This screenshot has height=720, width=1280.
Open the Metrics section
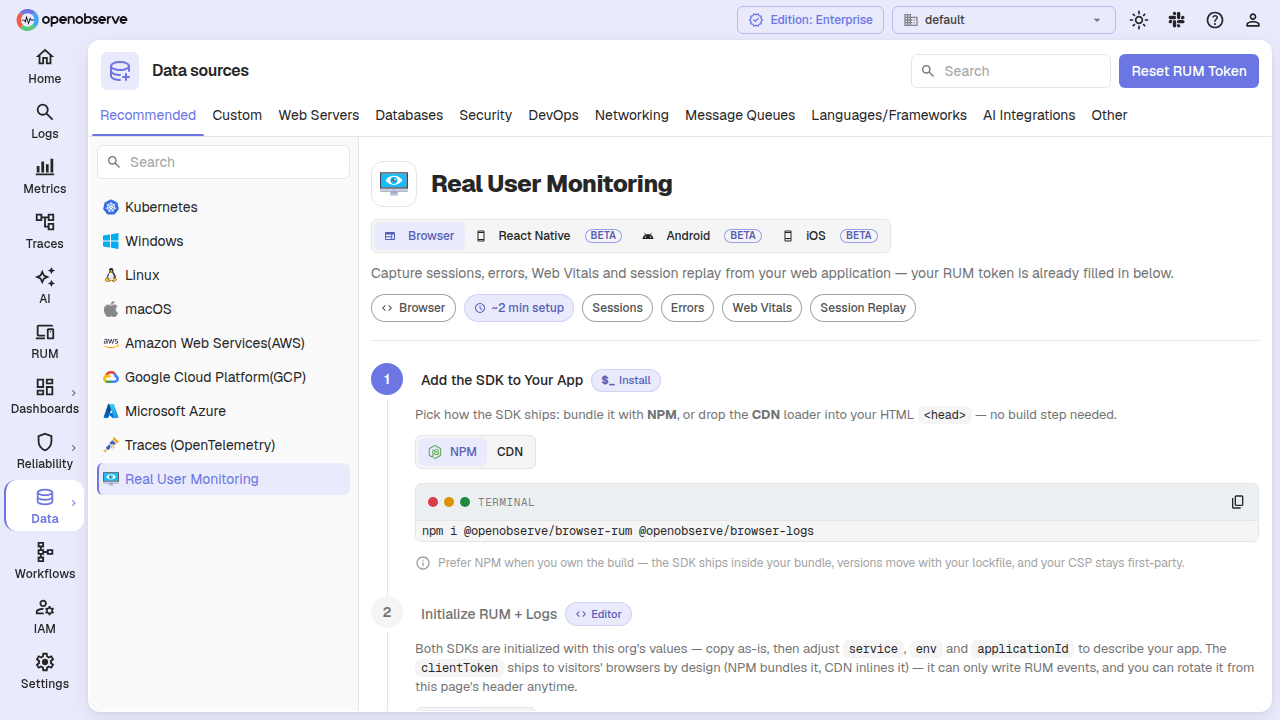click(44, 177)
